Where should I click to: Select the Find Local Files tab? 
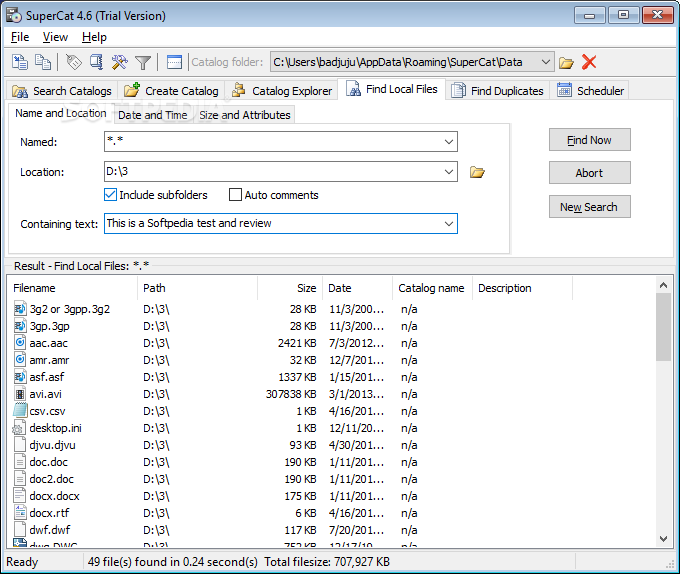tap(392, 89)
